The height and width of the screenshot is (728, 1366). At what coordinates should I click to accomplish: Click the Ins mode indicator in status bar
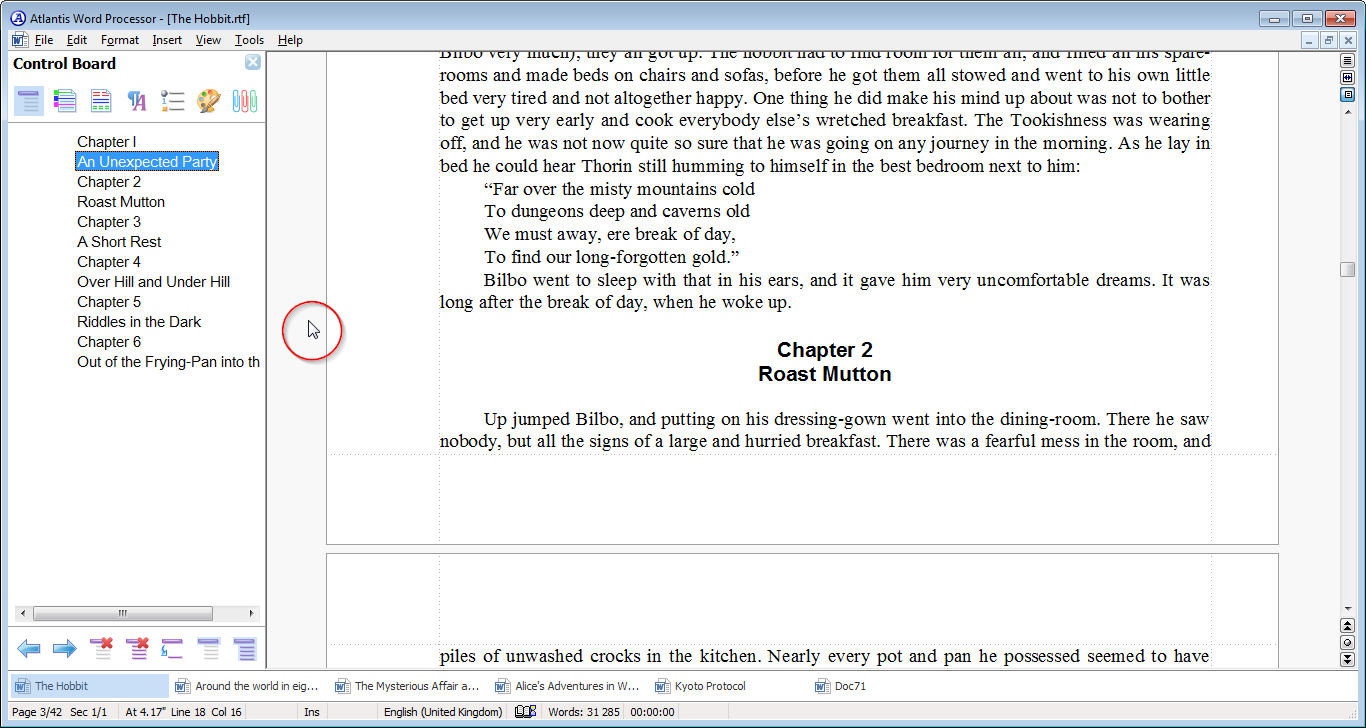[x=312, y=712]
